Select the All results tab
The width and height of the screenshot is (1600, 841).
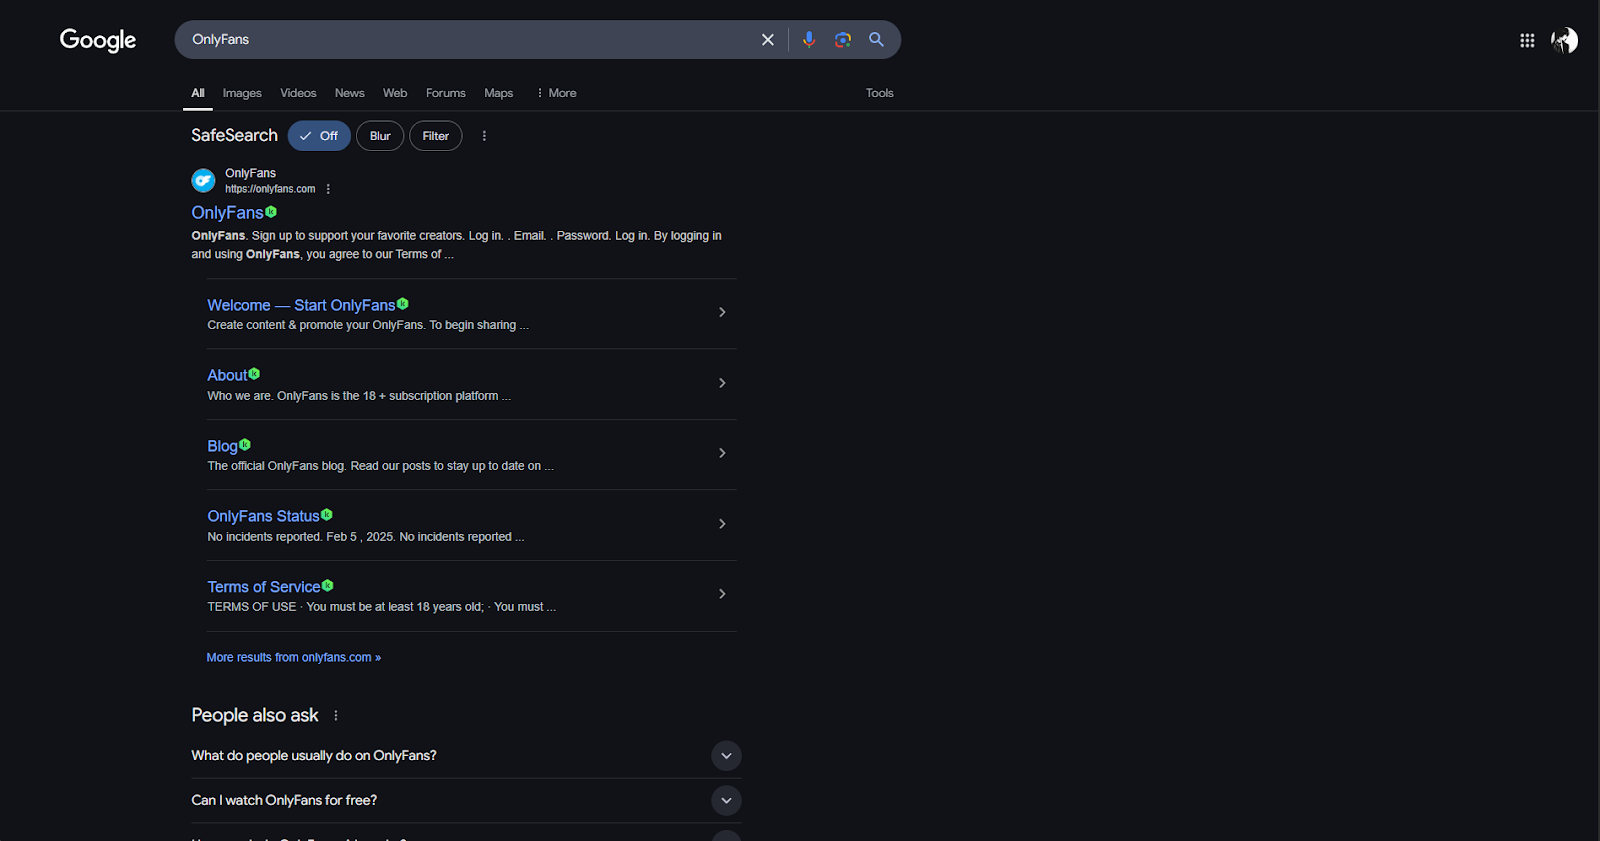point(198,93)
